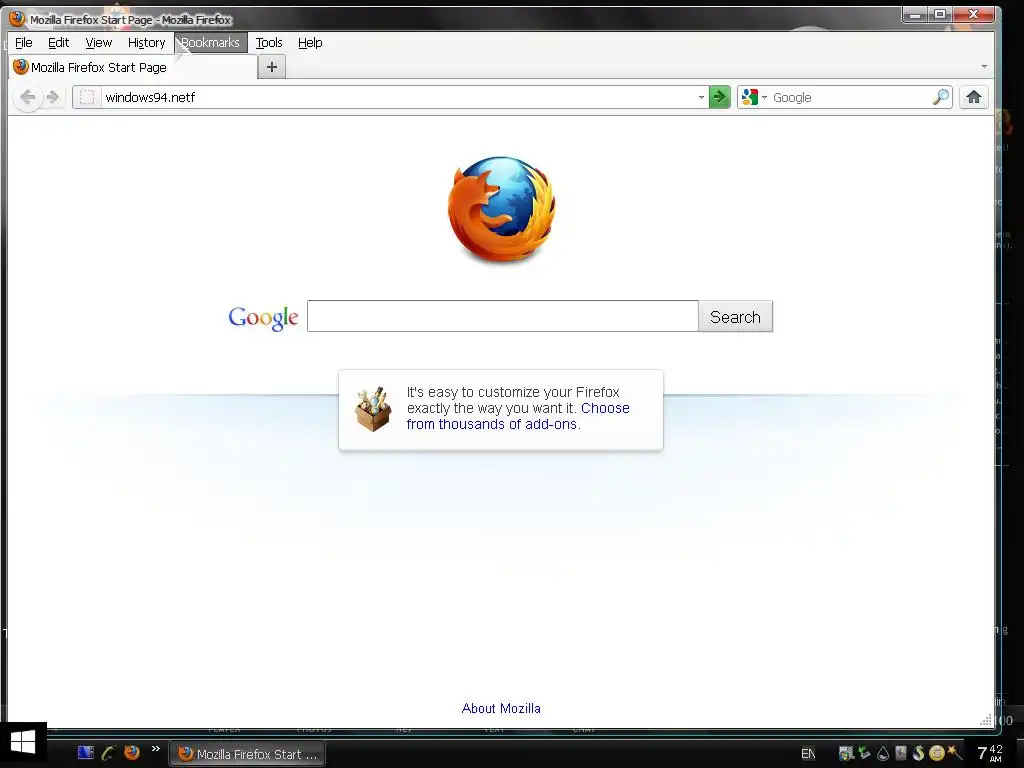
Task: Select the Mozilla Firefox Start Page tab
Action: click(133, 67)
